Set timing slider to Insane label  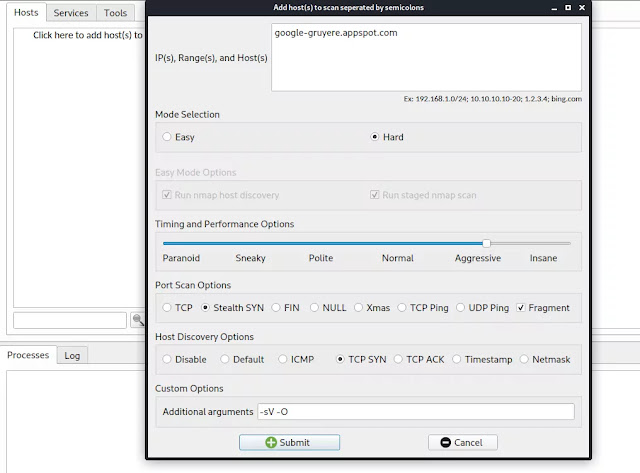tap(543, 258)
